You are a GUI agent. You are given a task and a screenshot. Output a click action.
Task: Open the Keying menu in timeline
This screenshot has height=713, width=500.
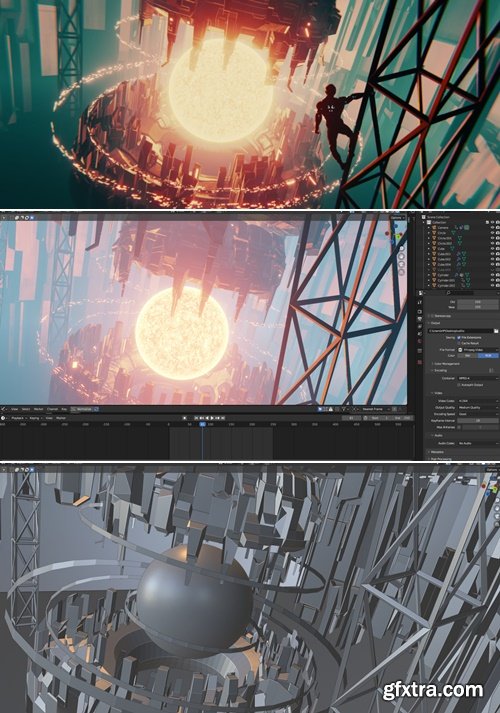(x=34, y=418)
